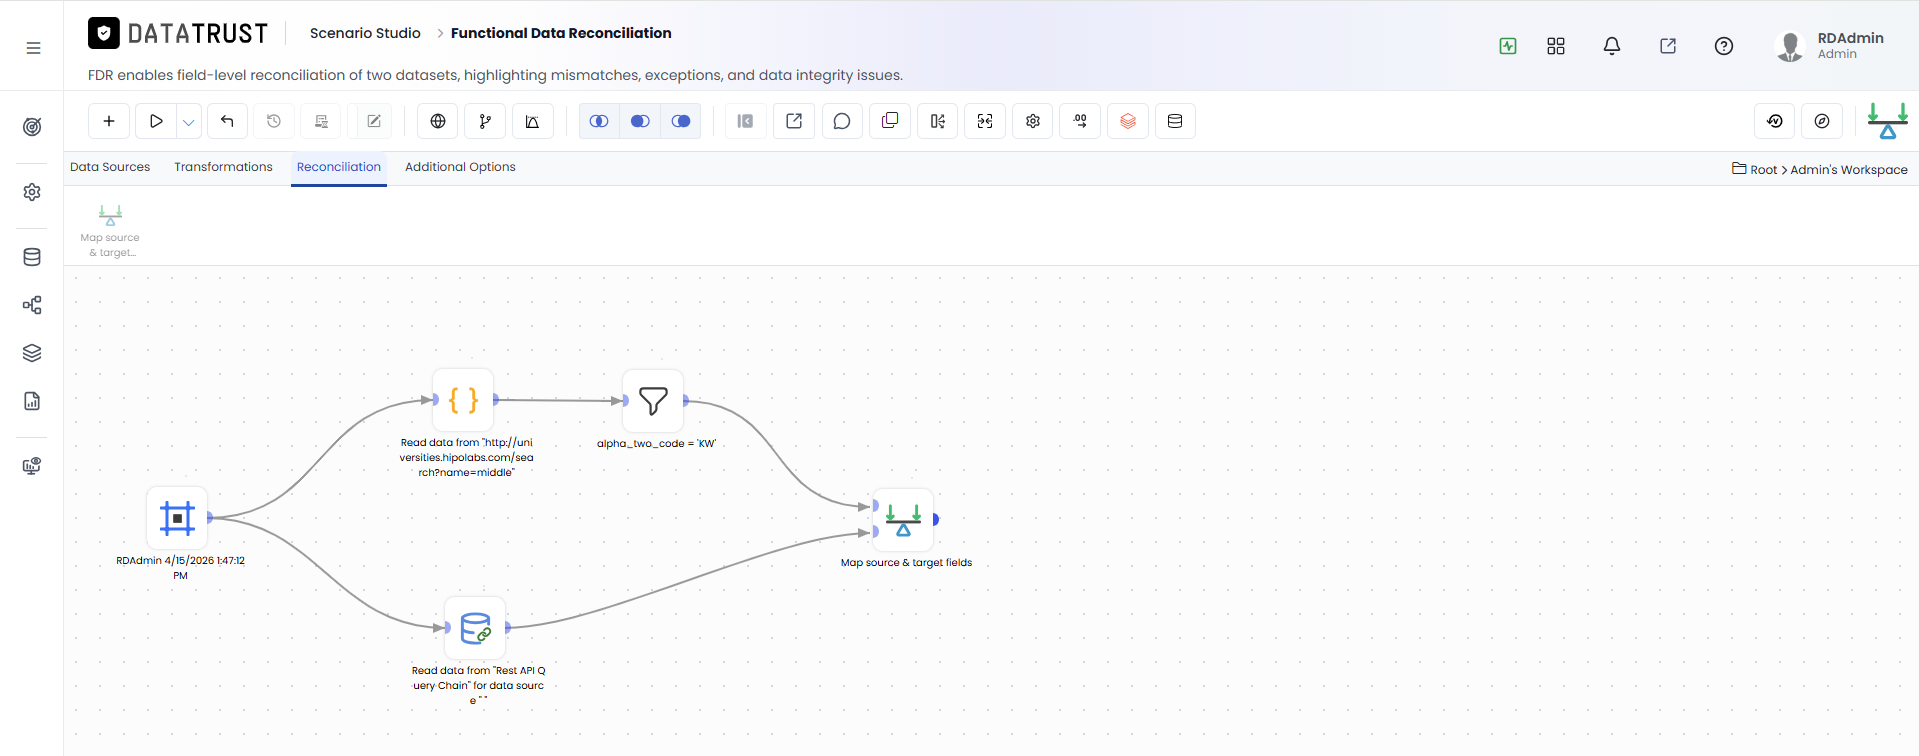Image resolution: width=1919 pixels, height=756 pixels.
Task: Click the workflow nodes icon in the left sidebar
Action: [32, 305]
